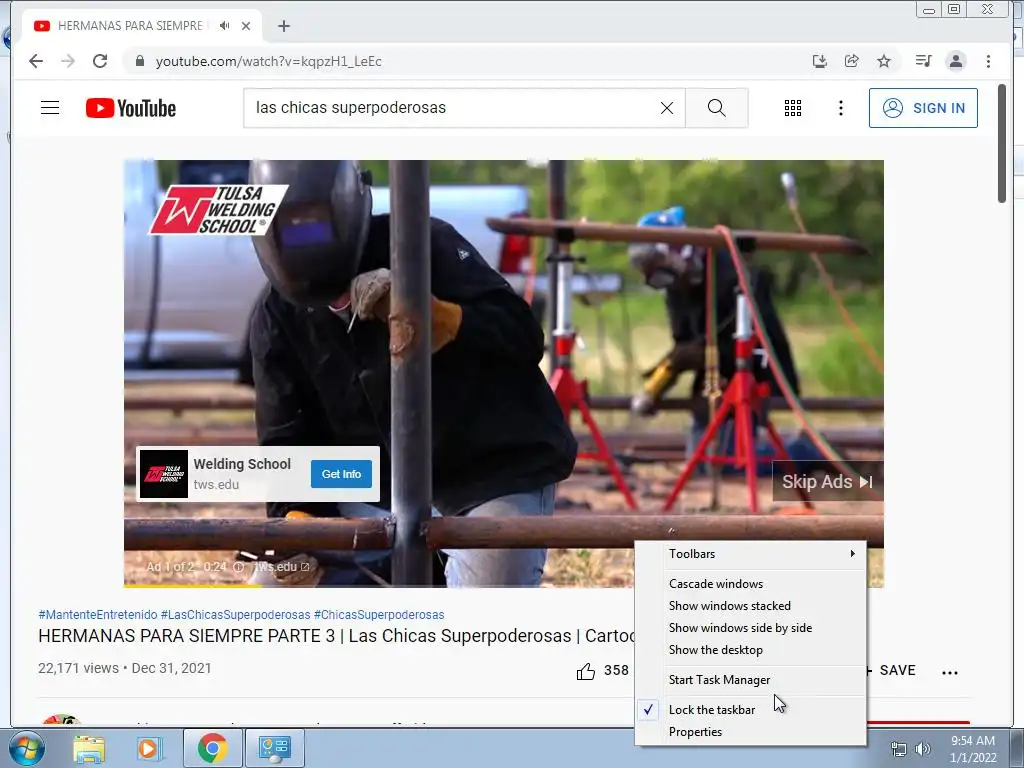Open the Chrome profile avatar
Screen dimensions: 1024x768
[x=956, y=61]
